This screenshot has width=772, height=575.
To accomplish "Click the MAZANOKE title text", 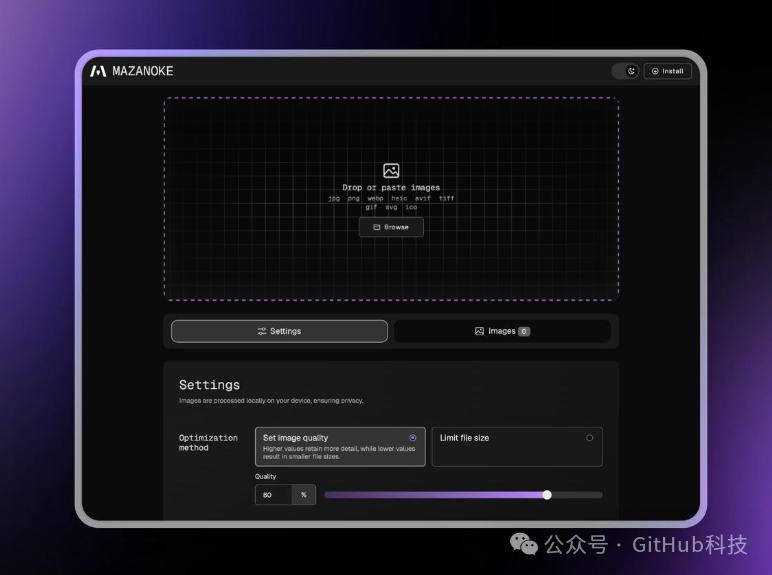I will point(143,71).
